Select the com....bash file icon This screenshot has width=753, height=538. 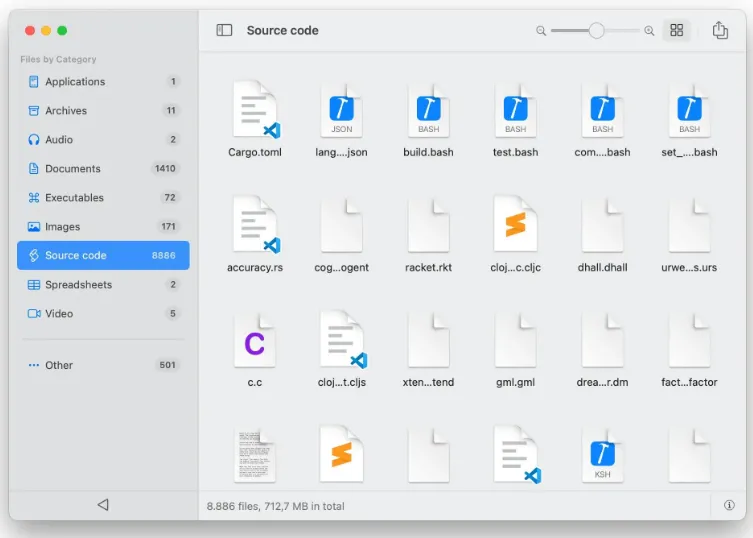point(602,110)
